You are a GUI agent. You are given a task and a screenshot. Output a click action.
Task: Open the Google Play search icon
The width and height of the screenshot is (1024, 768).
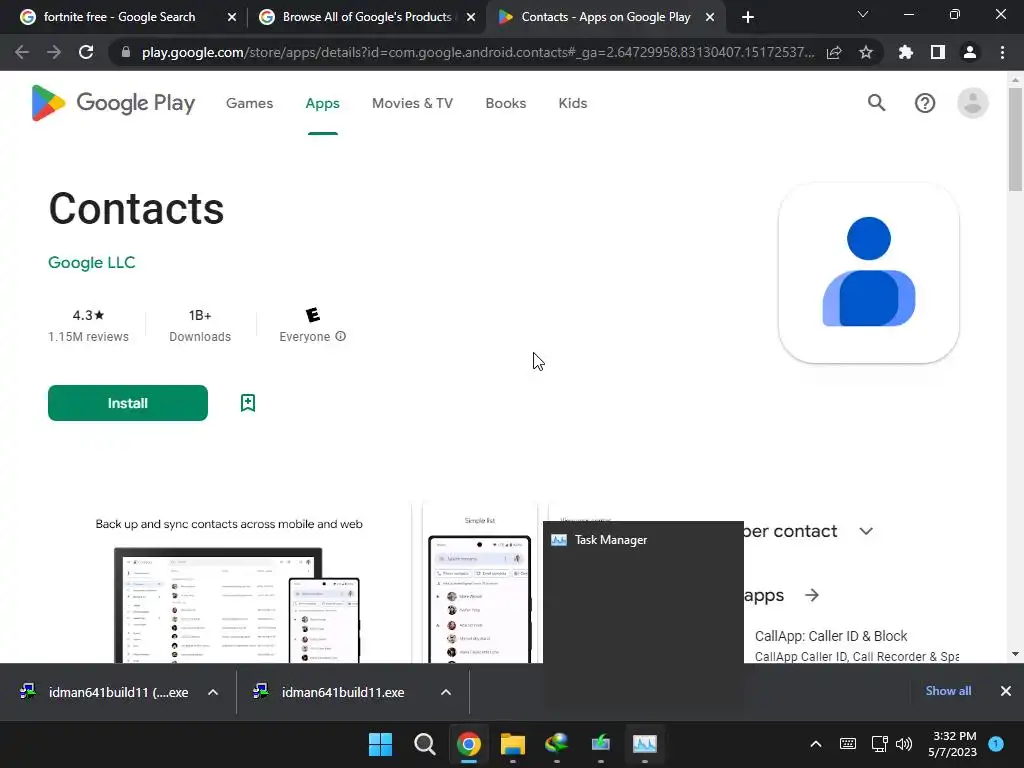click(876, 103)
